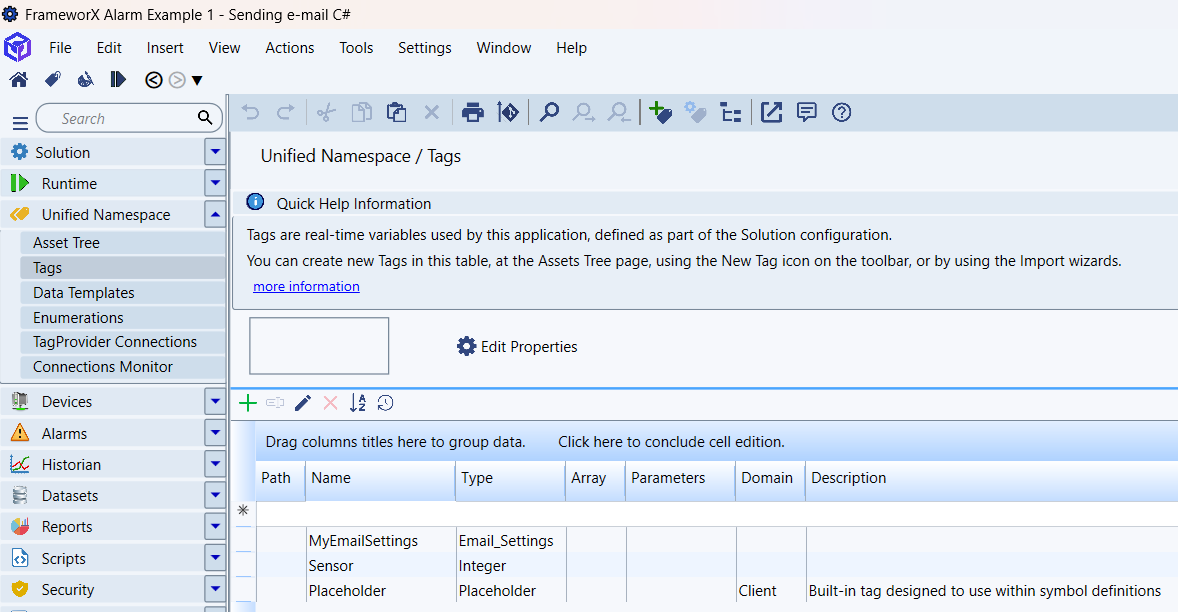Open the Settings menu
Image resolution: width=1178 pixels, height=612 pixels.
click(424, 48)
